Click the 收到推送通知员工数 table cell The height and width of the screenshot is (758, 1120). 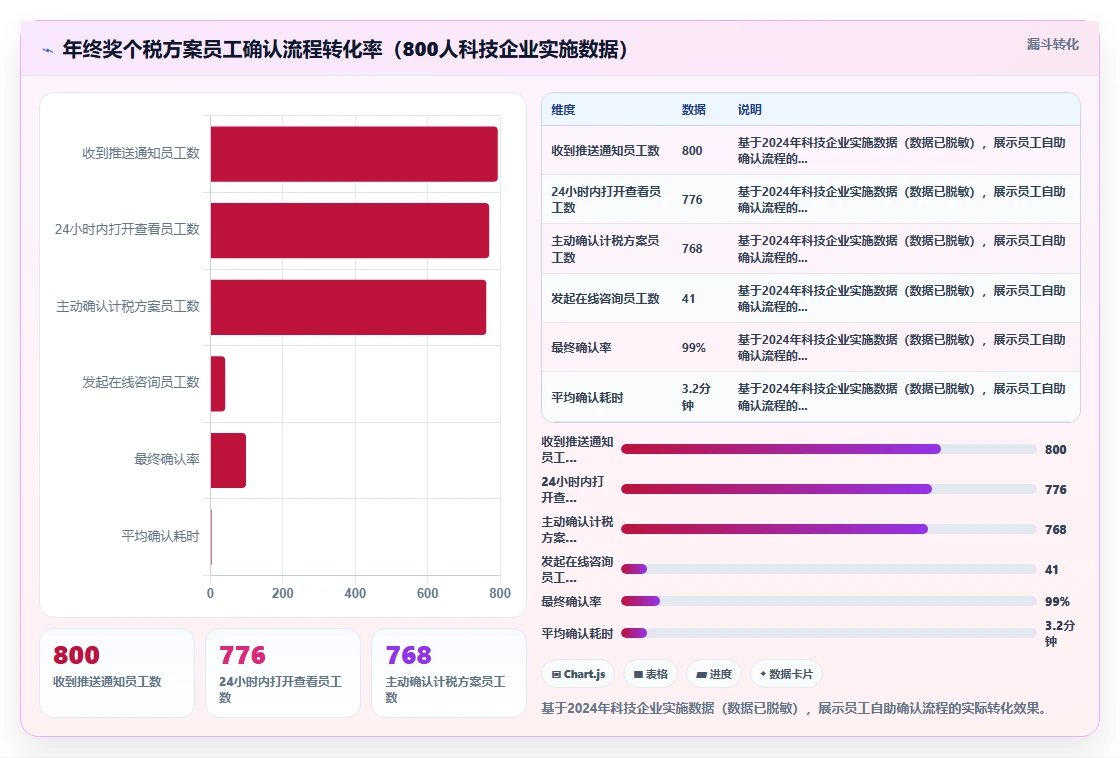click(605, 151)
